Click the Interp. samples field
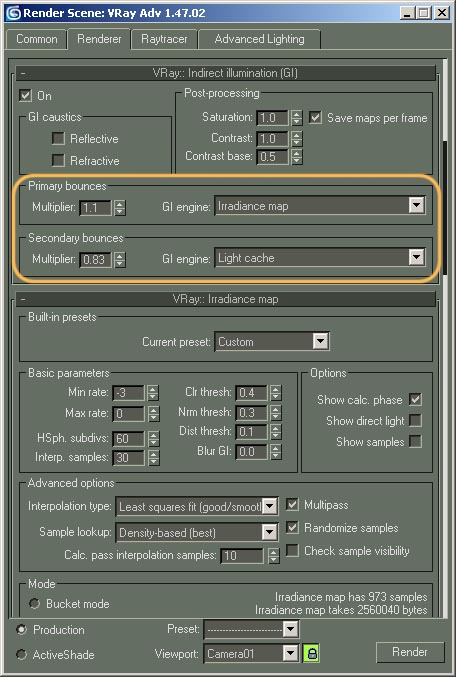456x677 pixels. pyautogui.click(x=128, y=458)
